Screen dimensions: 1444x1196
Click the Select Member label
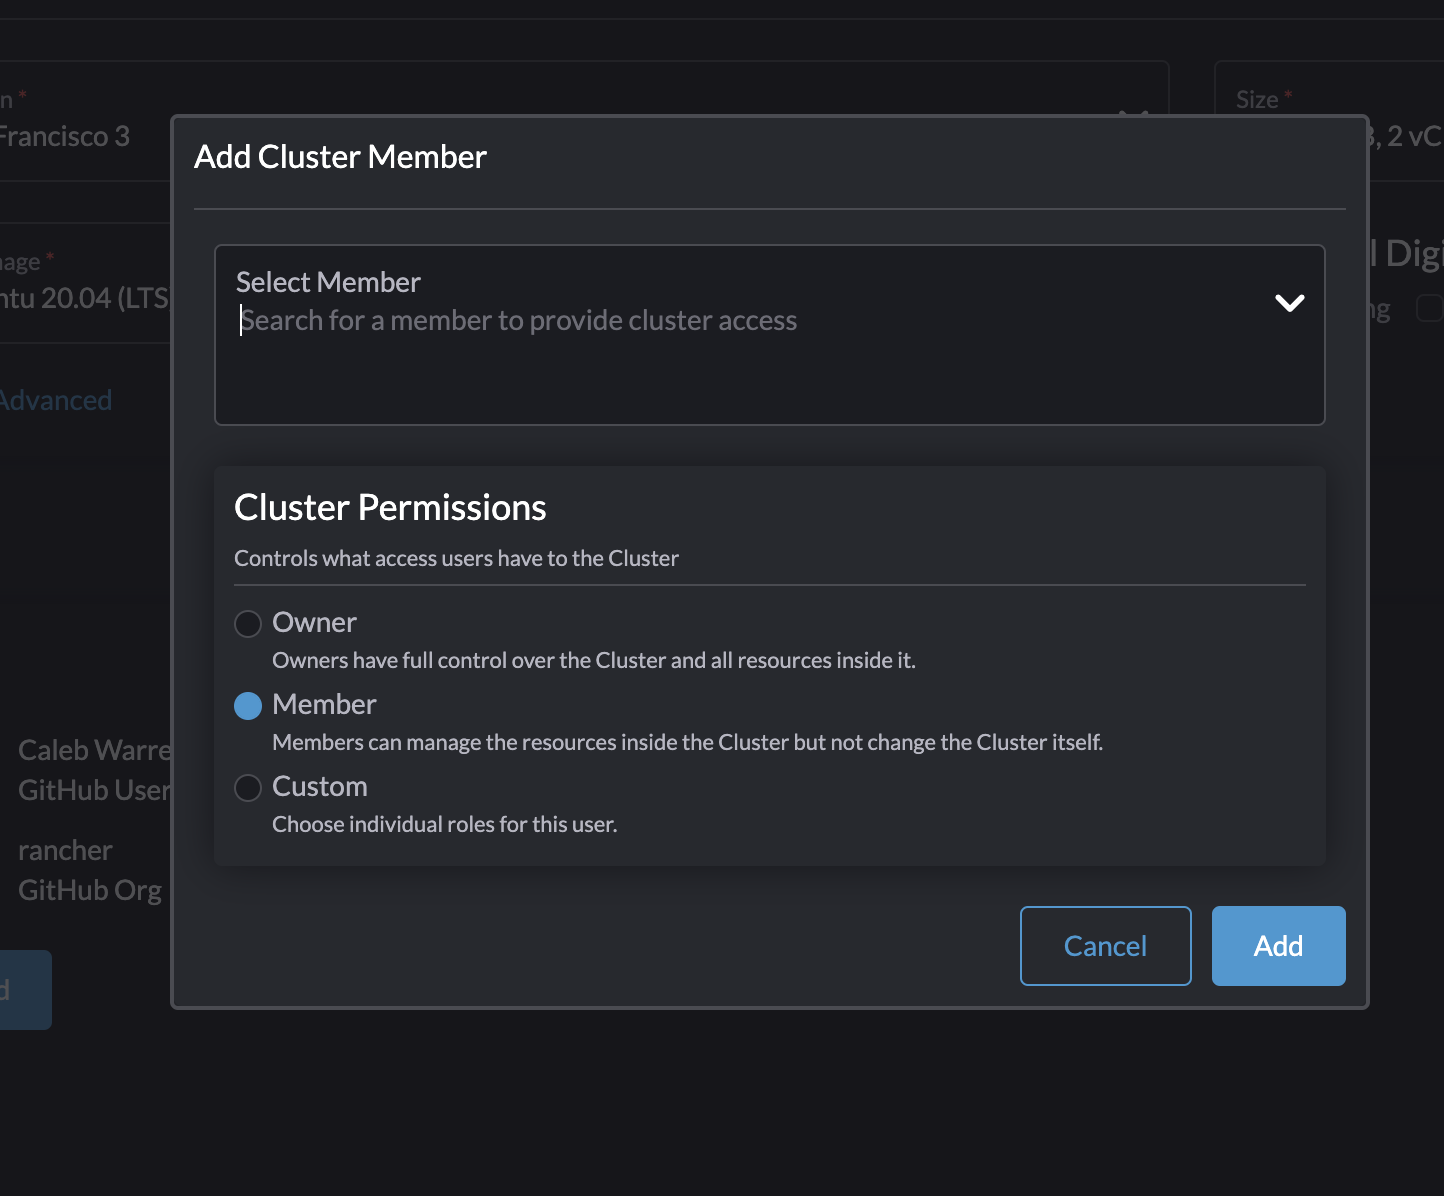[328, 281]
